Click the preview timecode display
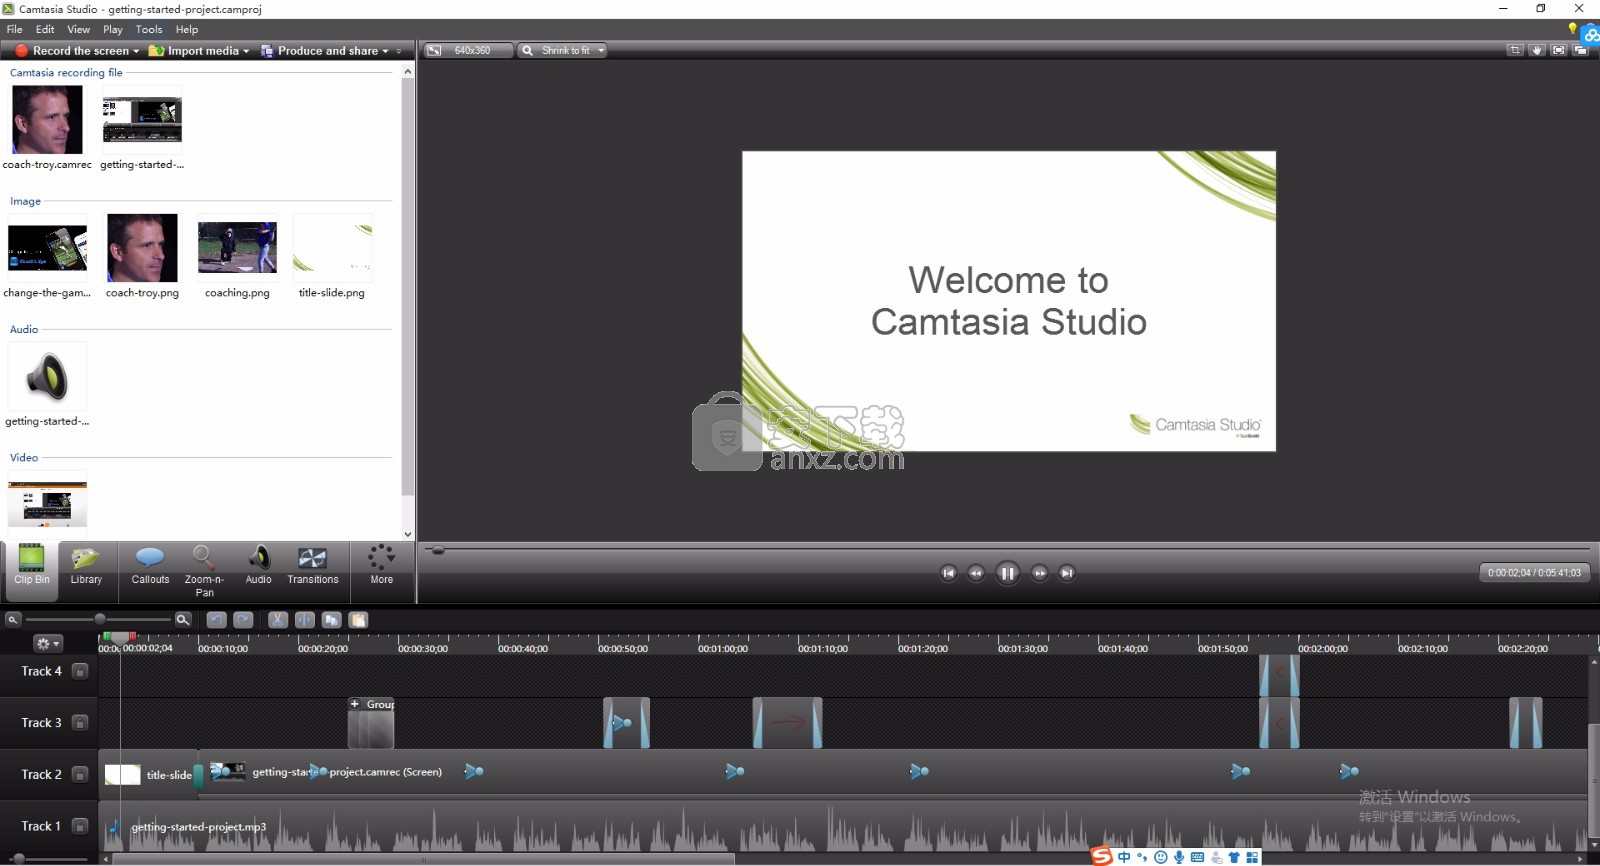The image size is (1600, 866). click(1534, 573)
